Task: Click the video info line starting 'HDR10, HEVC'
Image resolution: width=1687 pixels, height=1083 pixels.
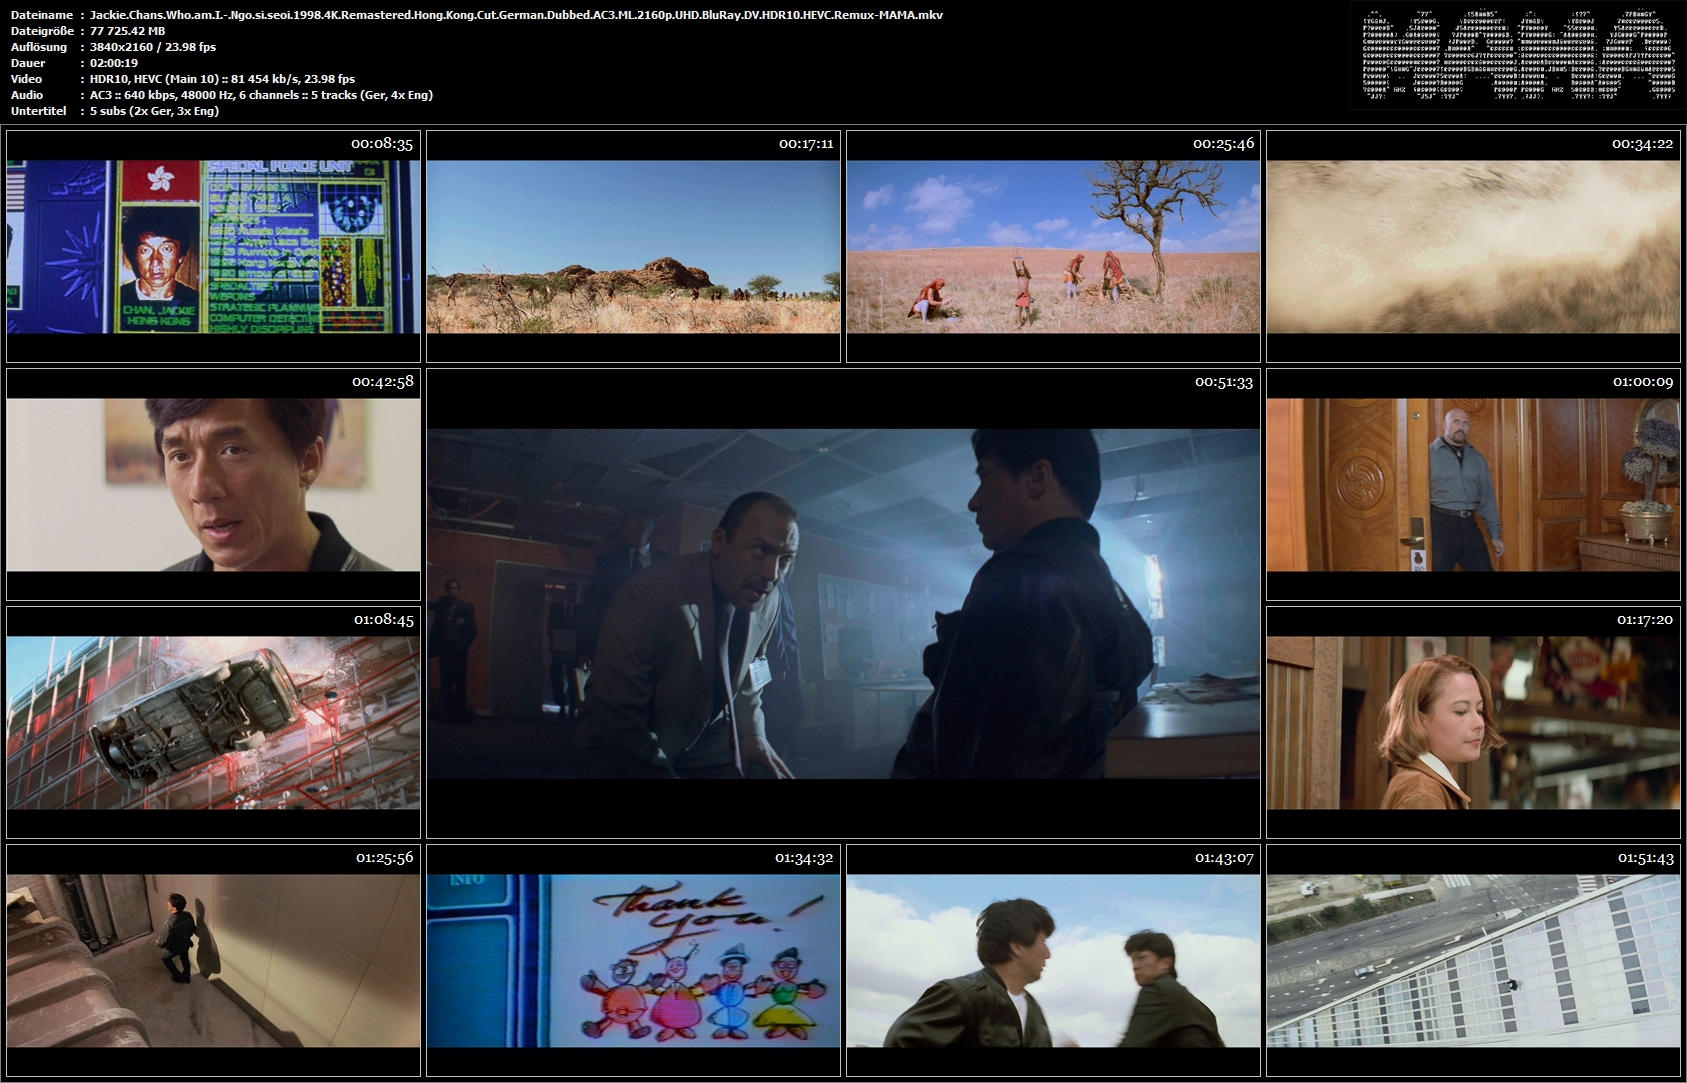Action: [x=223, y=79]
